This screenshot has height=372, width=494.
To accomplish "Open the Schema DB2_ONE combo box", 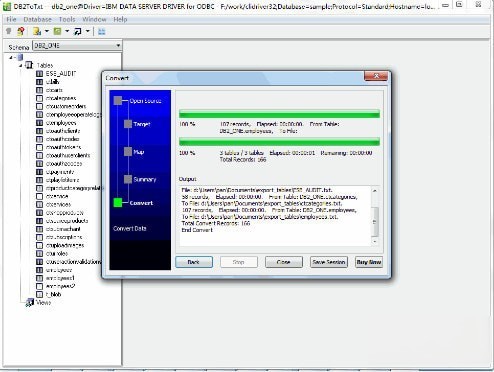I will (77, 45).
